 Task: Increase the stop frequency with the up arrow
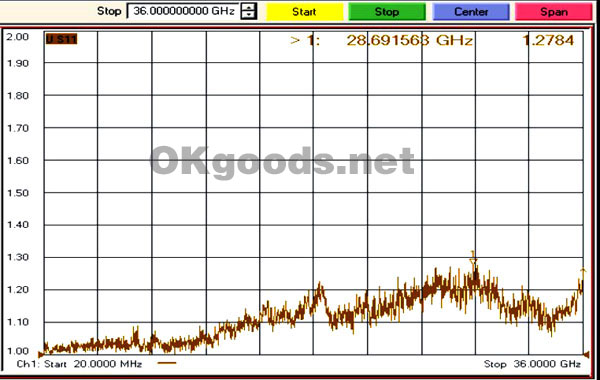coord(249,7)
